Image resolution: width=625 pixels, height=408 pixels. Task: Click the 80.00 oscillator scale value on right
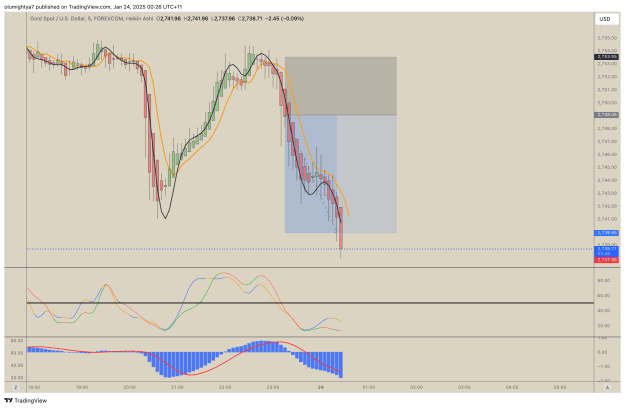(x=603, y=280)
